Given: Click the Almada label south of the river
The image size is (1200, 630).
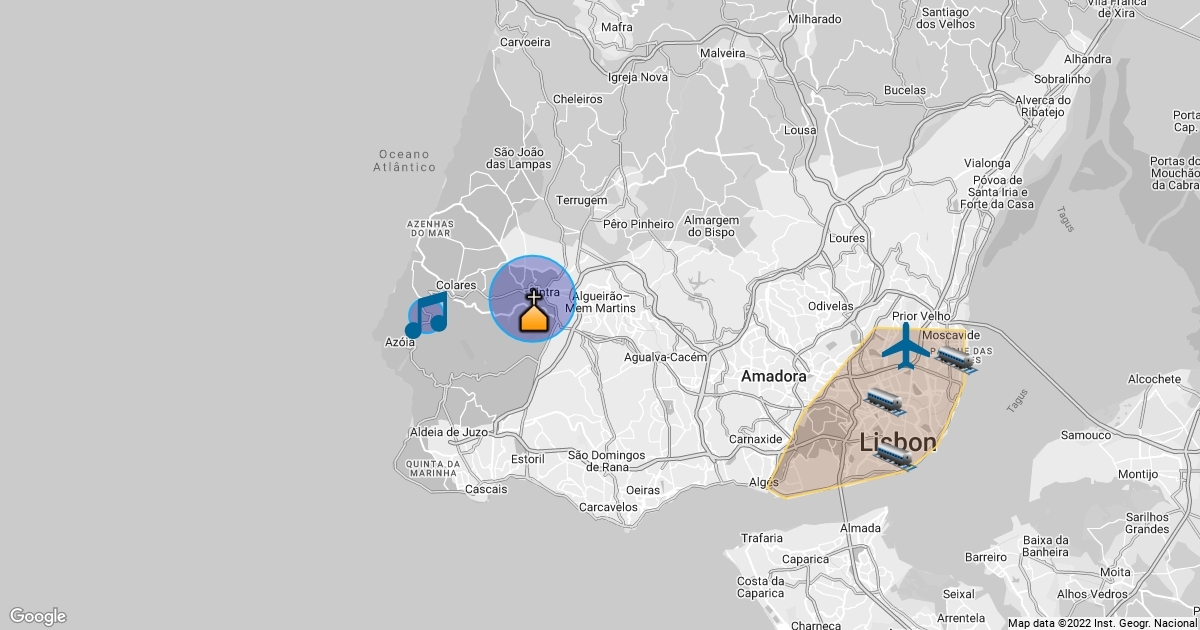Looking at the screenshot, I should coord(860,528).
